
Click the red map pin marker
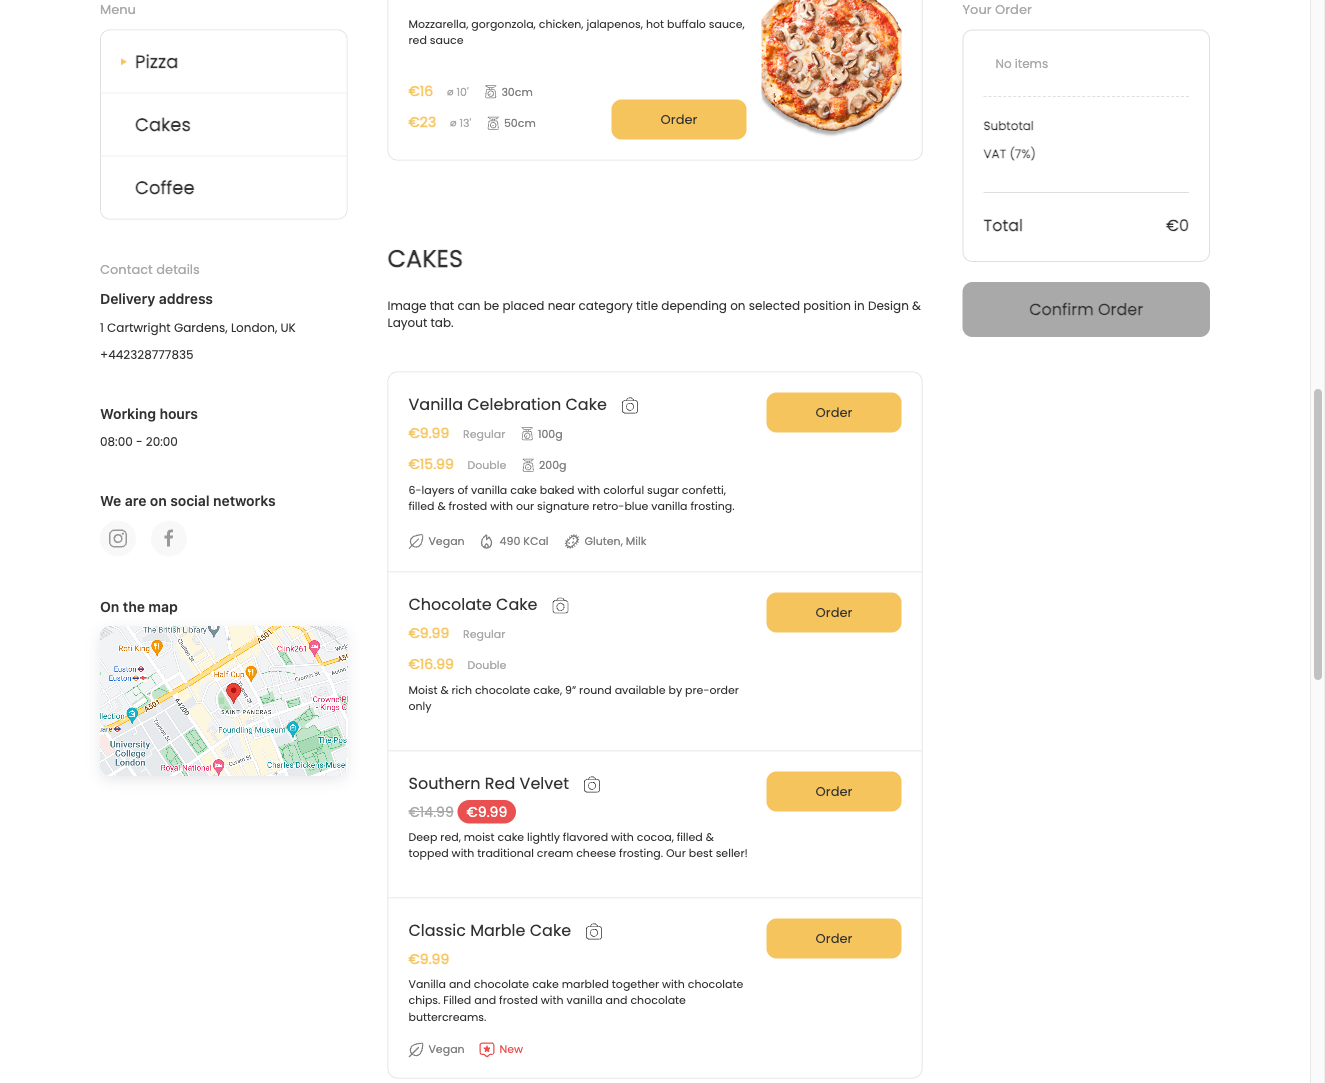(x=233, y=692)
